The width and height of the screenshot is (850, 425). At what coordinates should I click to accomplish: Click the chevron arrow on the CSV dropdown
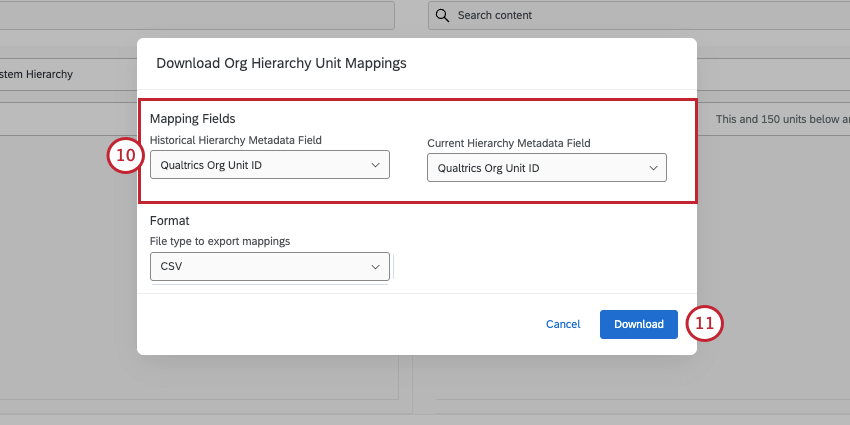376,267
